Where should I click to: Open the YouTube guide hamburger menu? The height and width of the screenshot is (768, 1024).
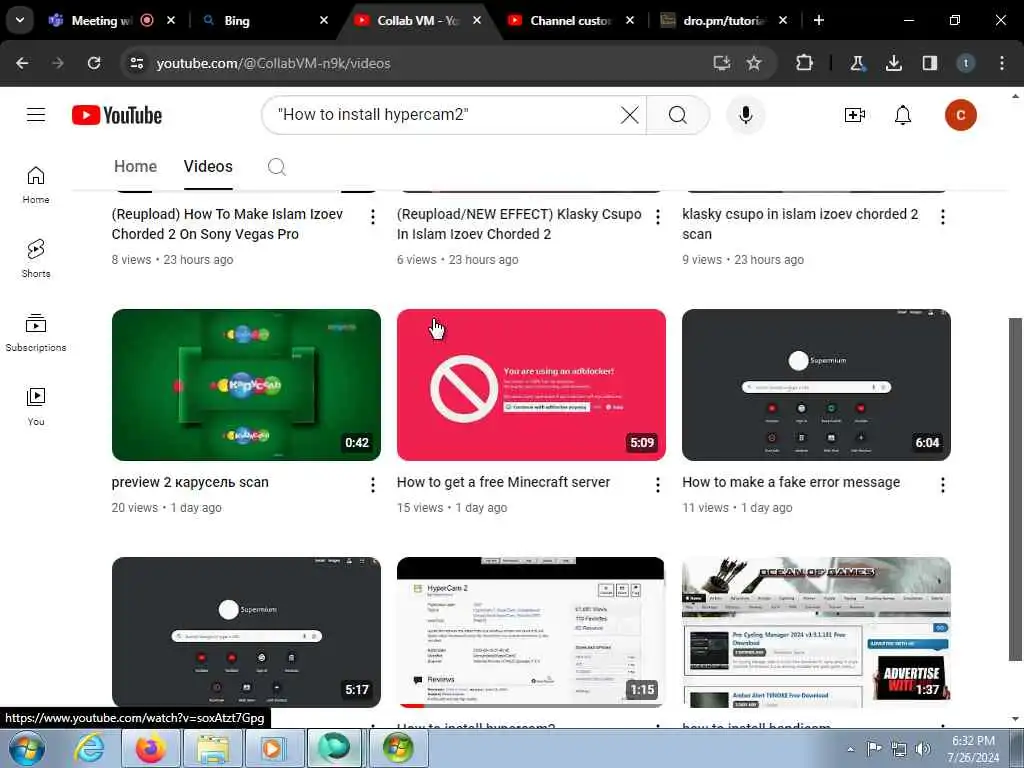pos(36,115)
